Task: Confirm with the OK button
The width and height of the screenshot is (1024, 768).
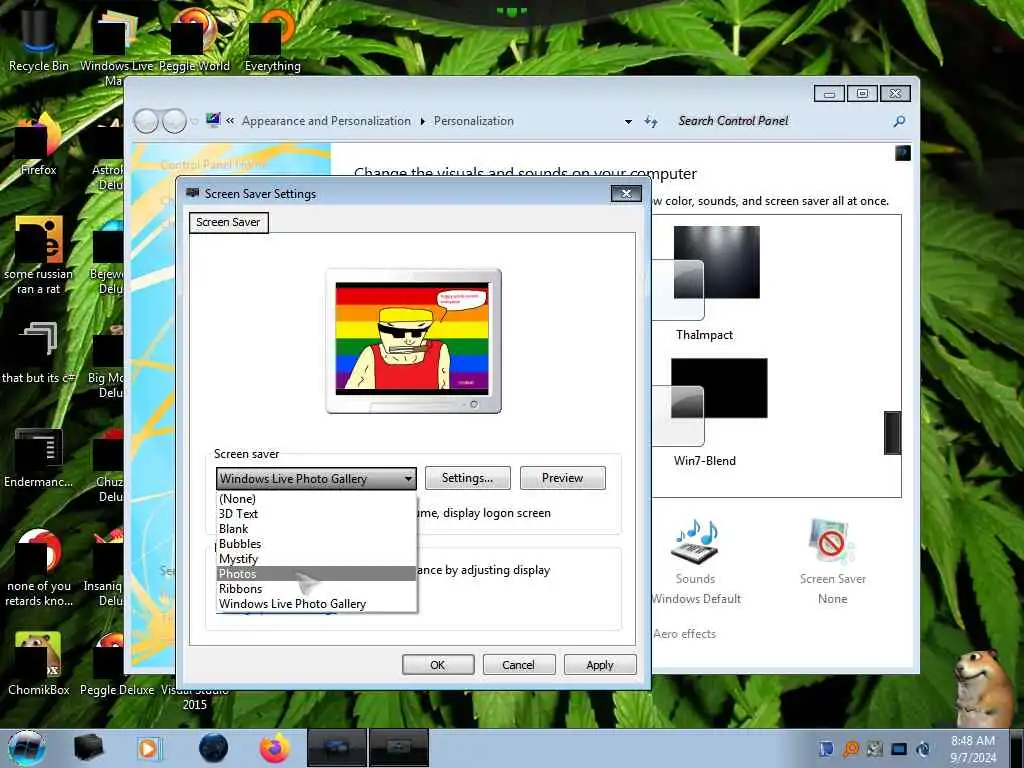Action: click(438, 665)
